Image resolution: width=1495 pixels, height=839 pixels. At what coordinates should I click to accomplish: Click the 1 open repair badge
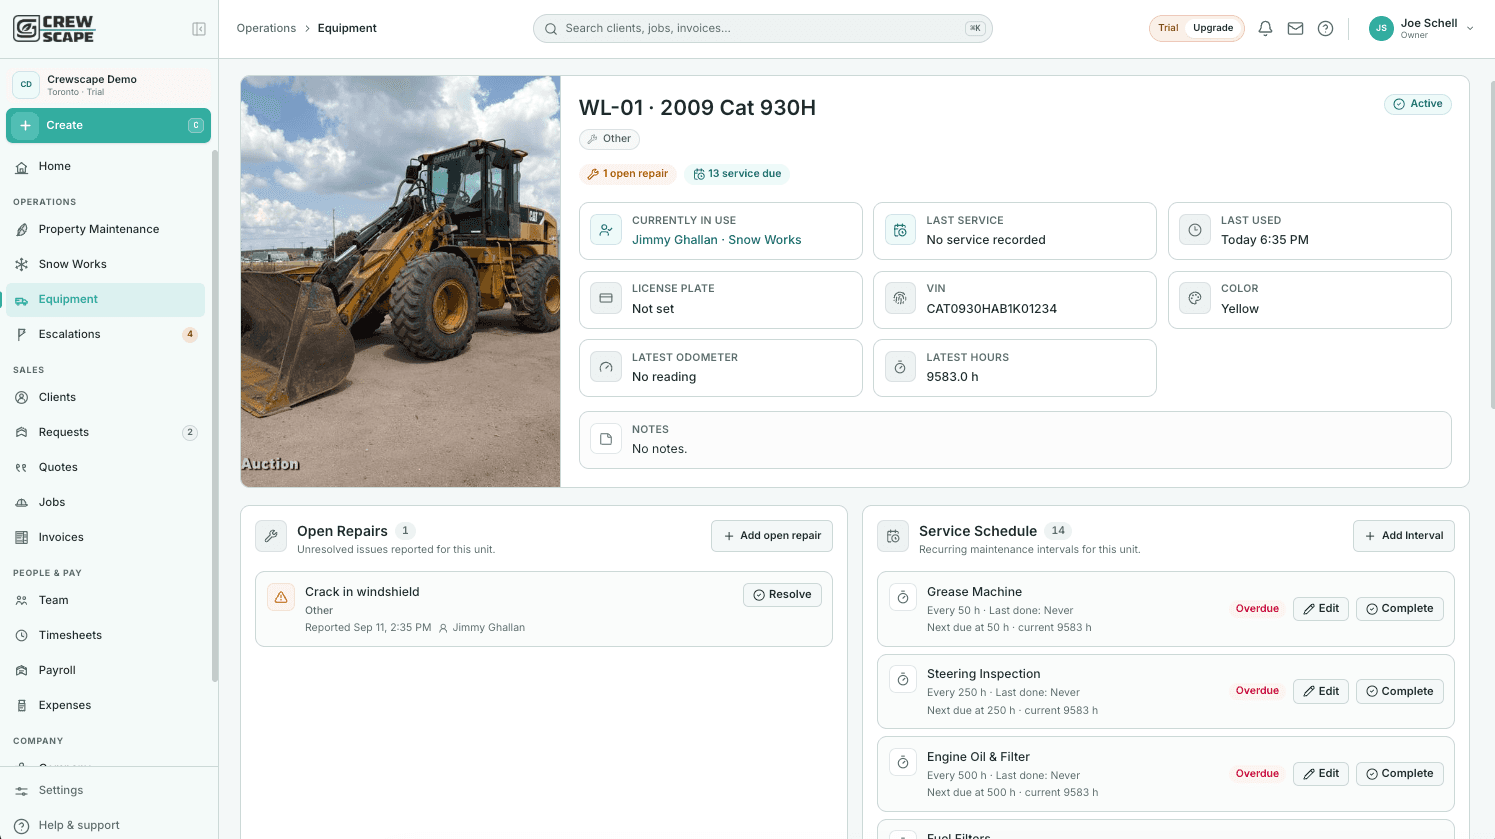[x=628, y=174]
